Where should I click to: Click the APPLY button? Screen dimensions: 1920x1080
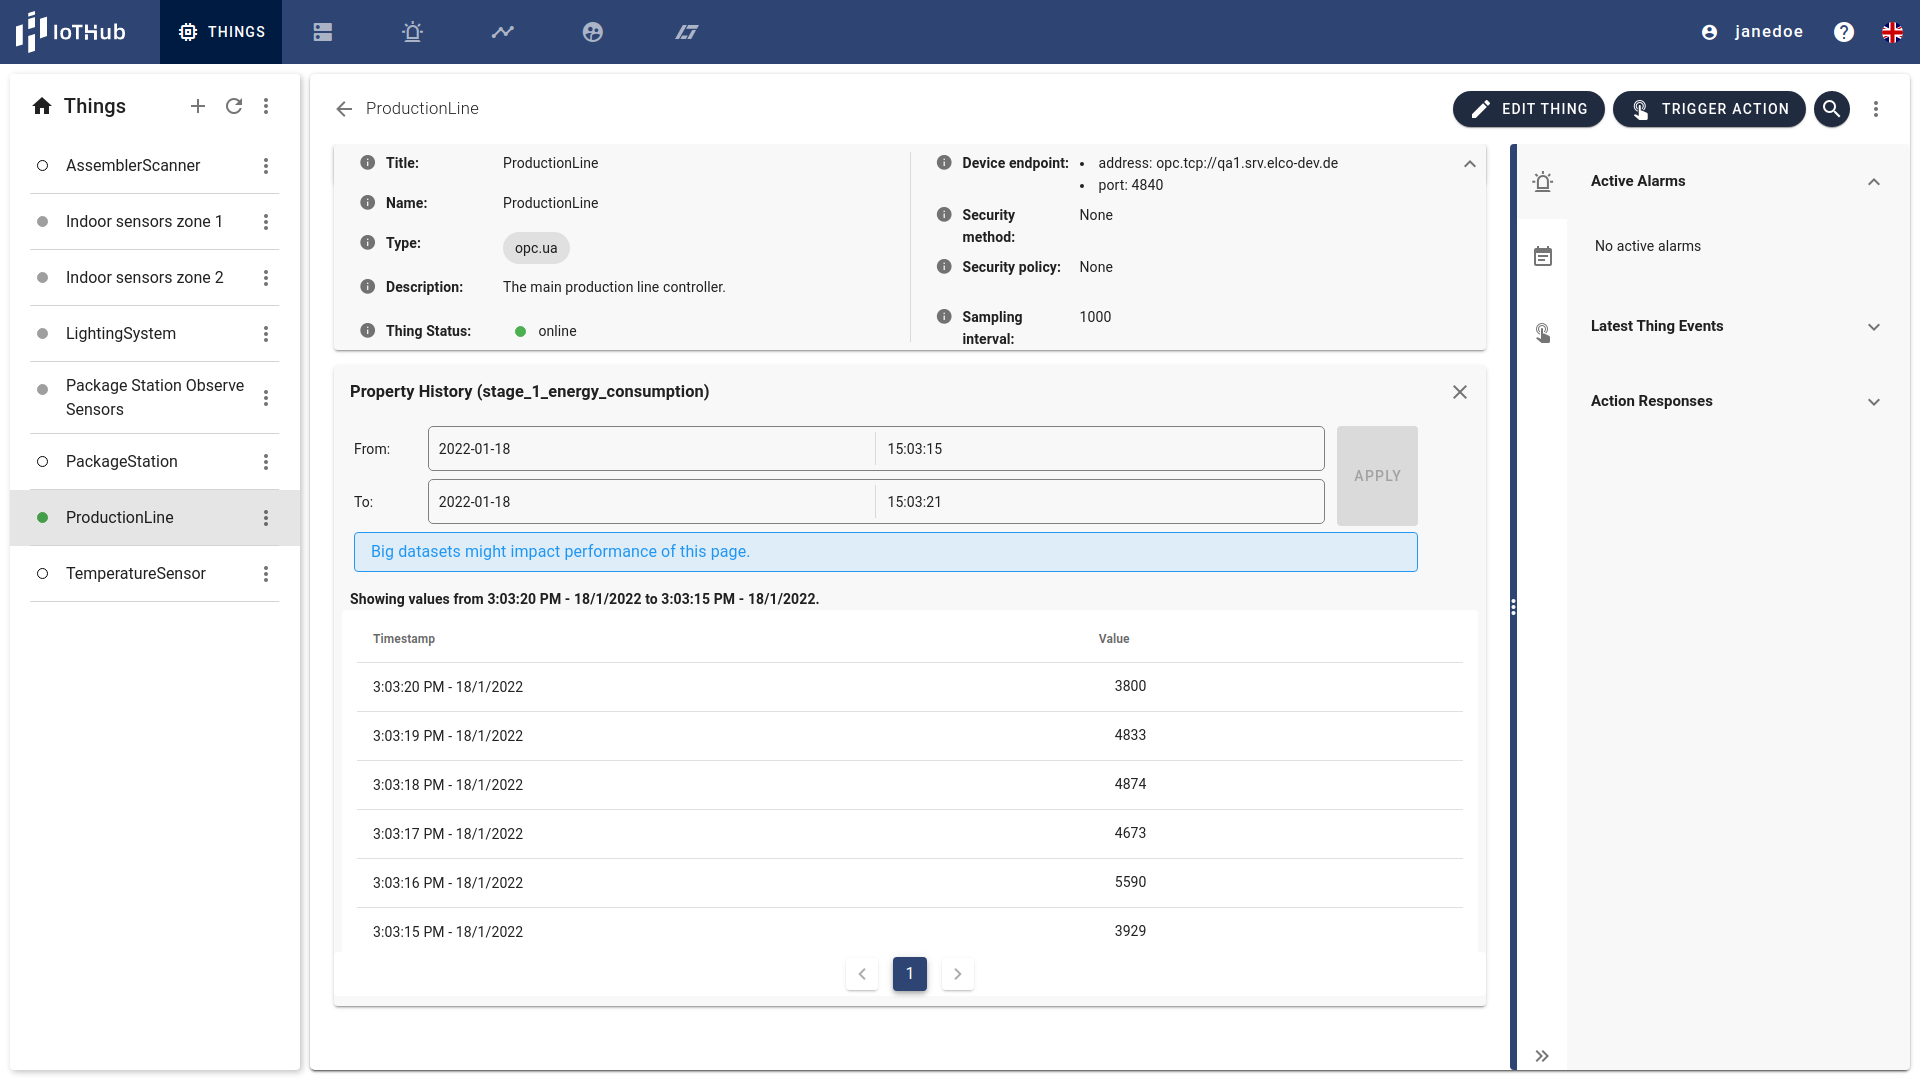click(1377, 476)
